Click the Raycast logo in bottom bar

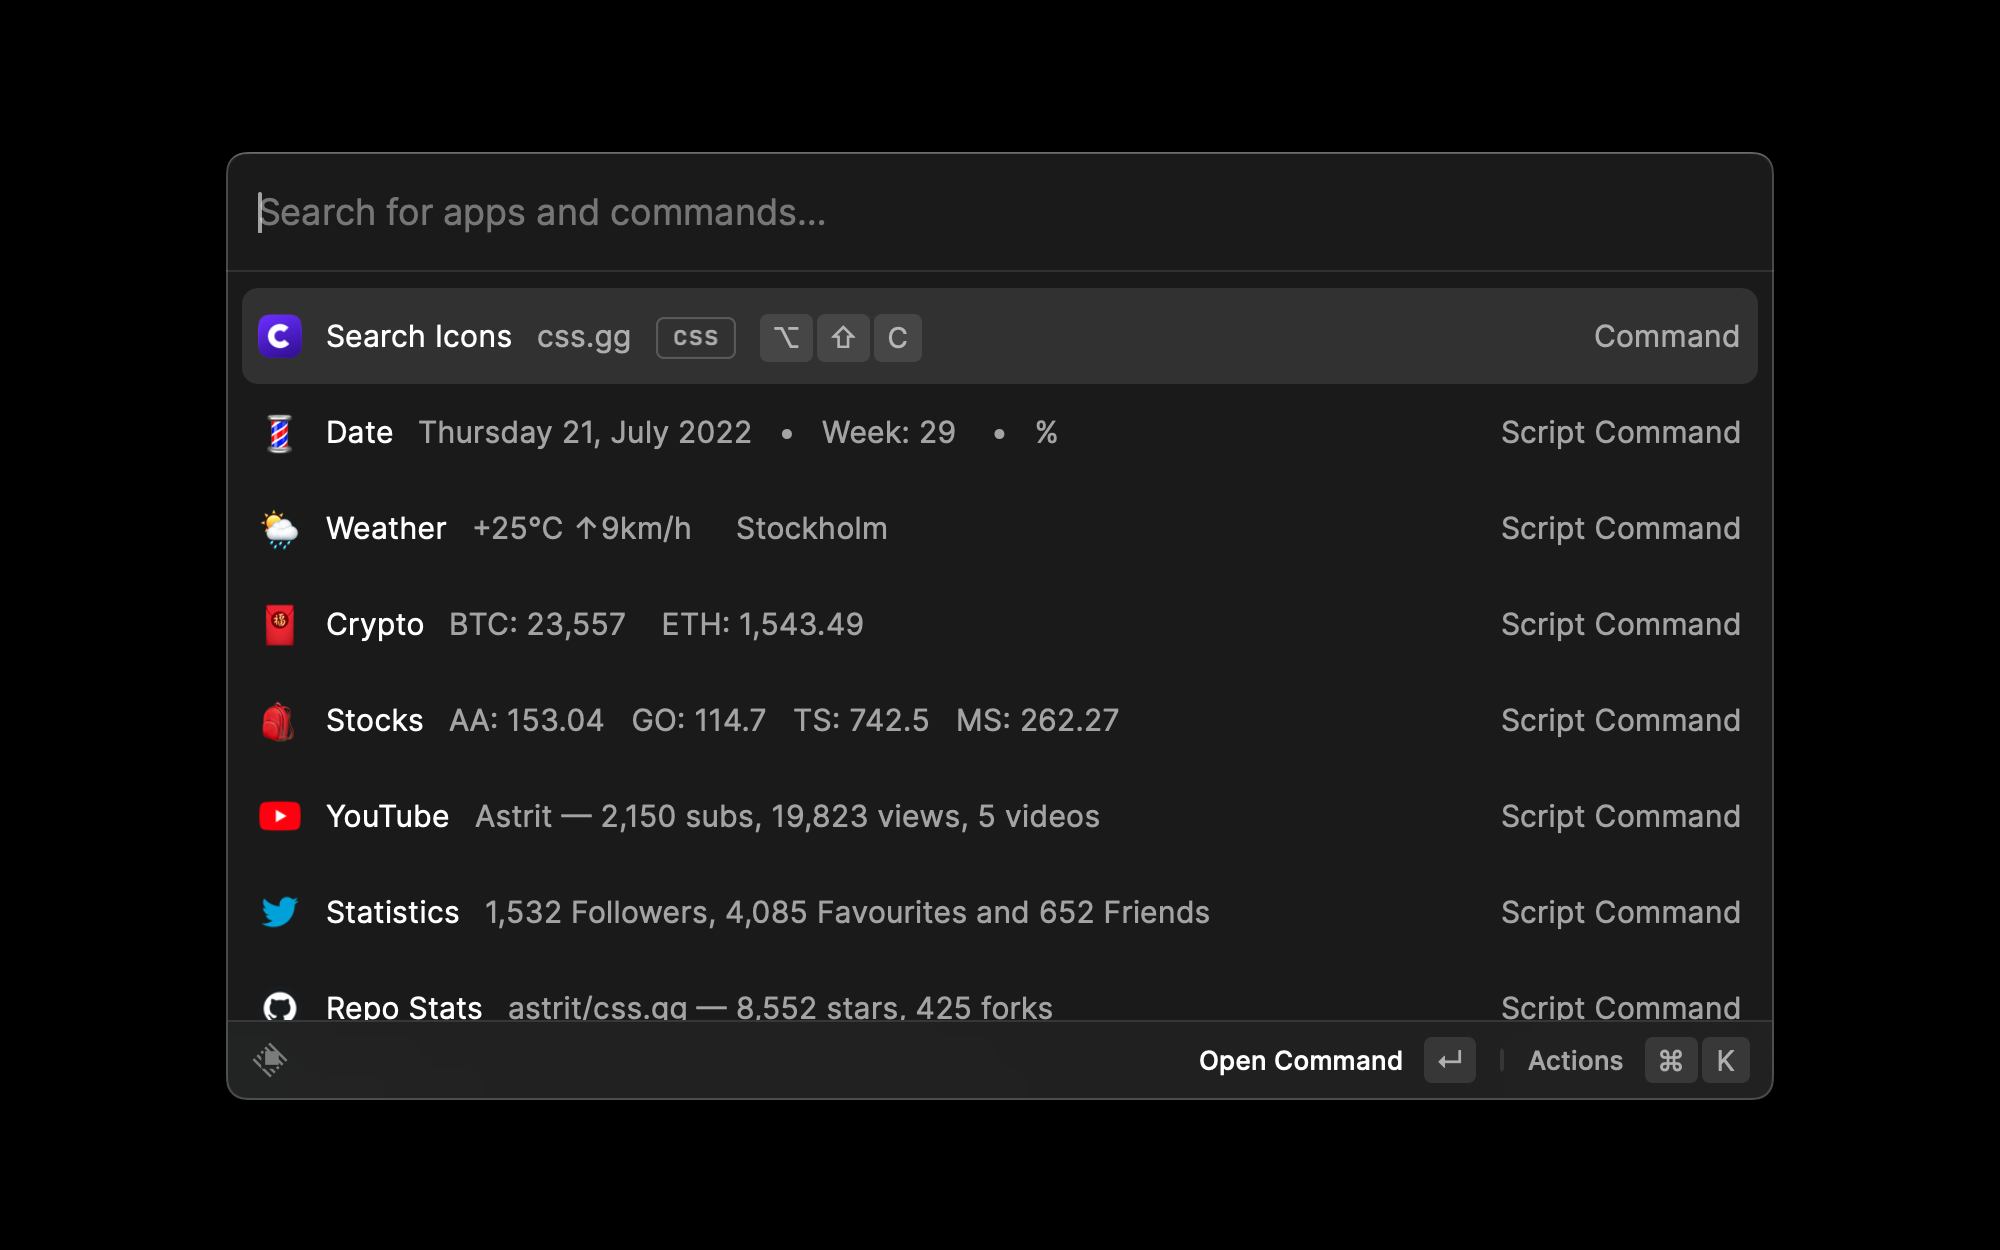click(x=270, y=1060)
